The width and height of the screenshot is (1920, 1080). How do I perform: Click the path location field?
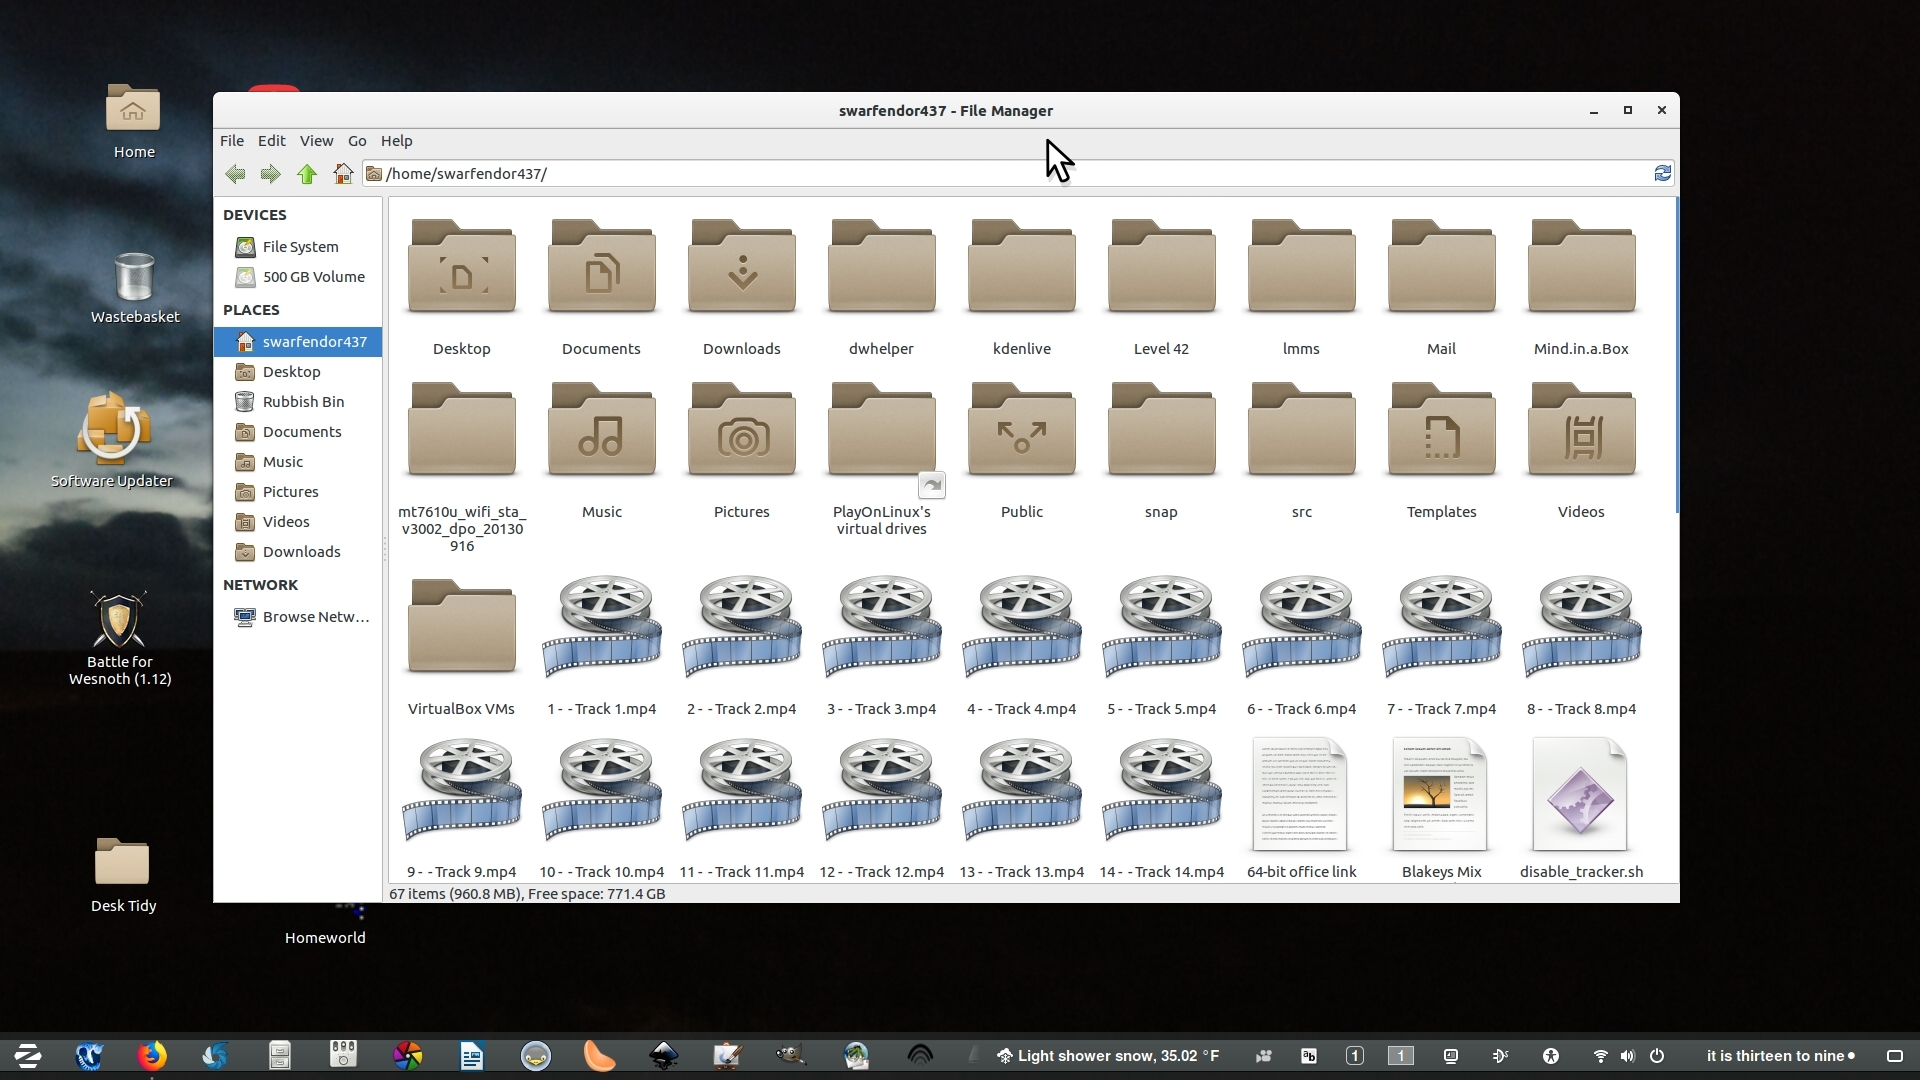pos(1000,174)
